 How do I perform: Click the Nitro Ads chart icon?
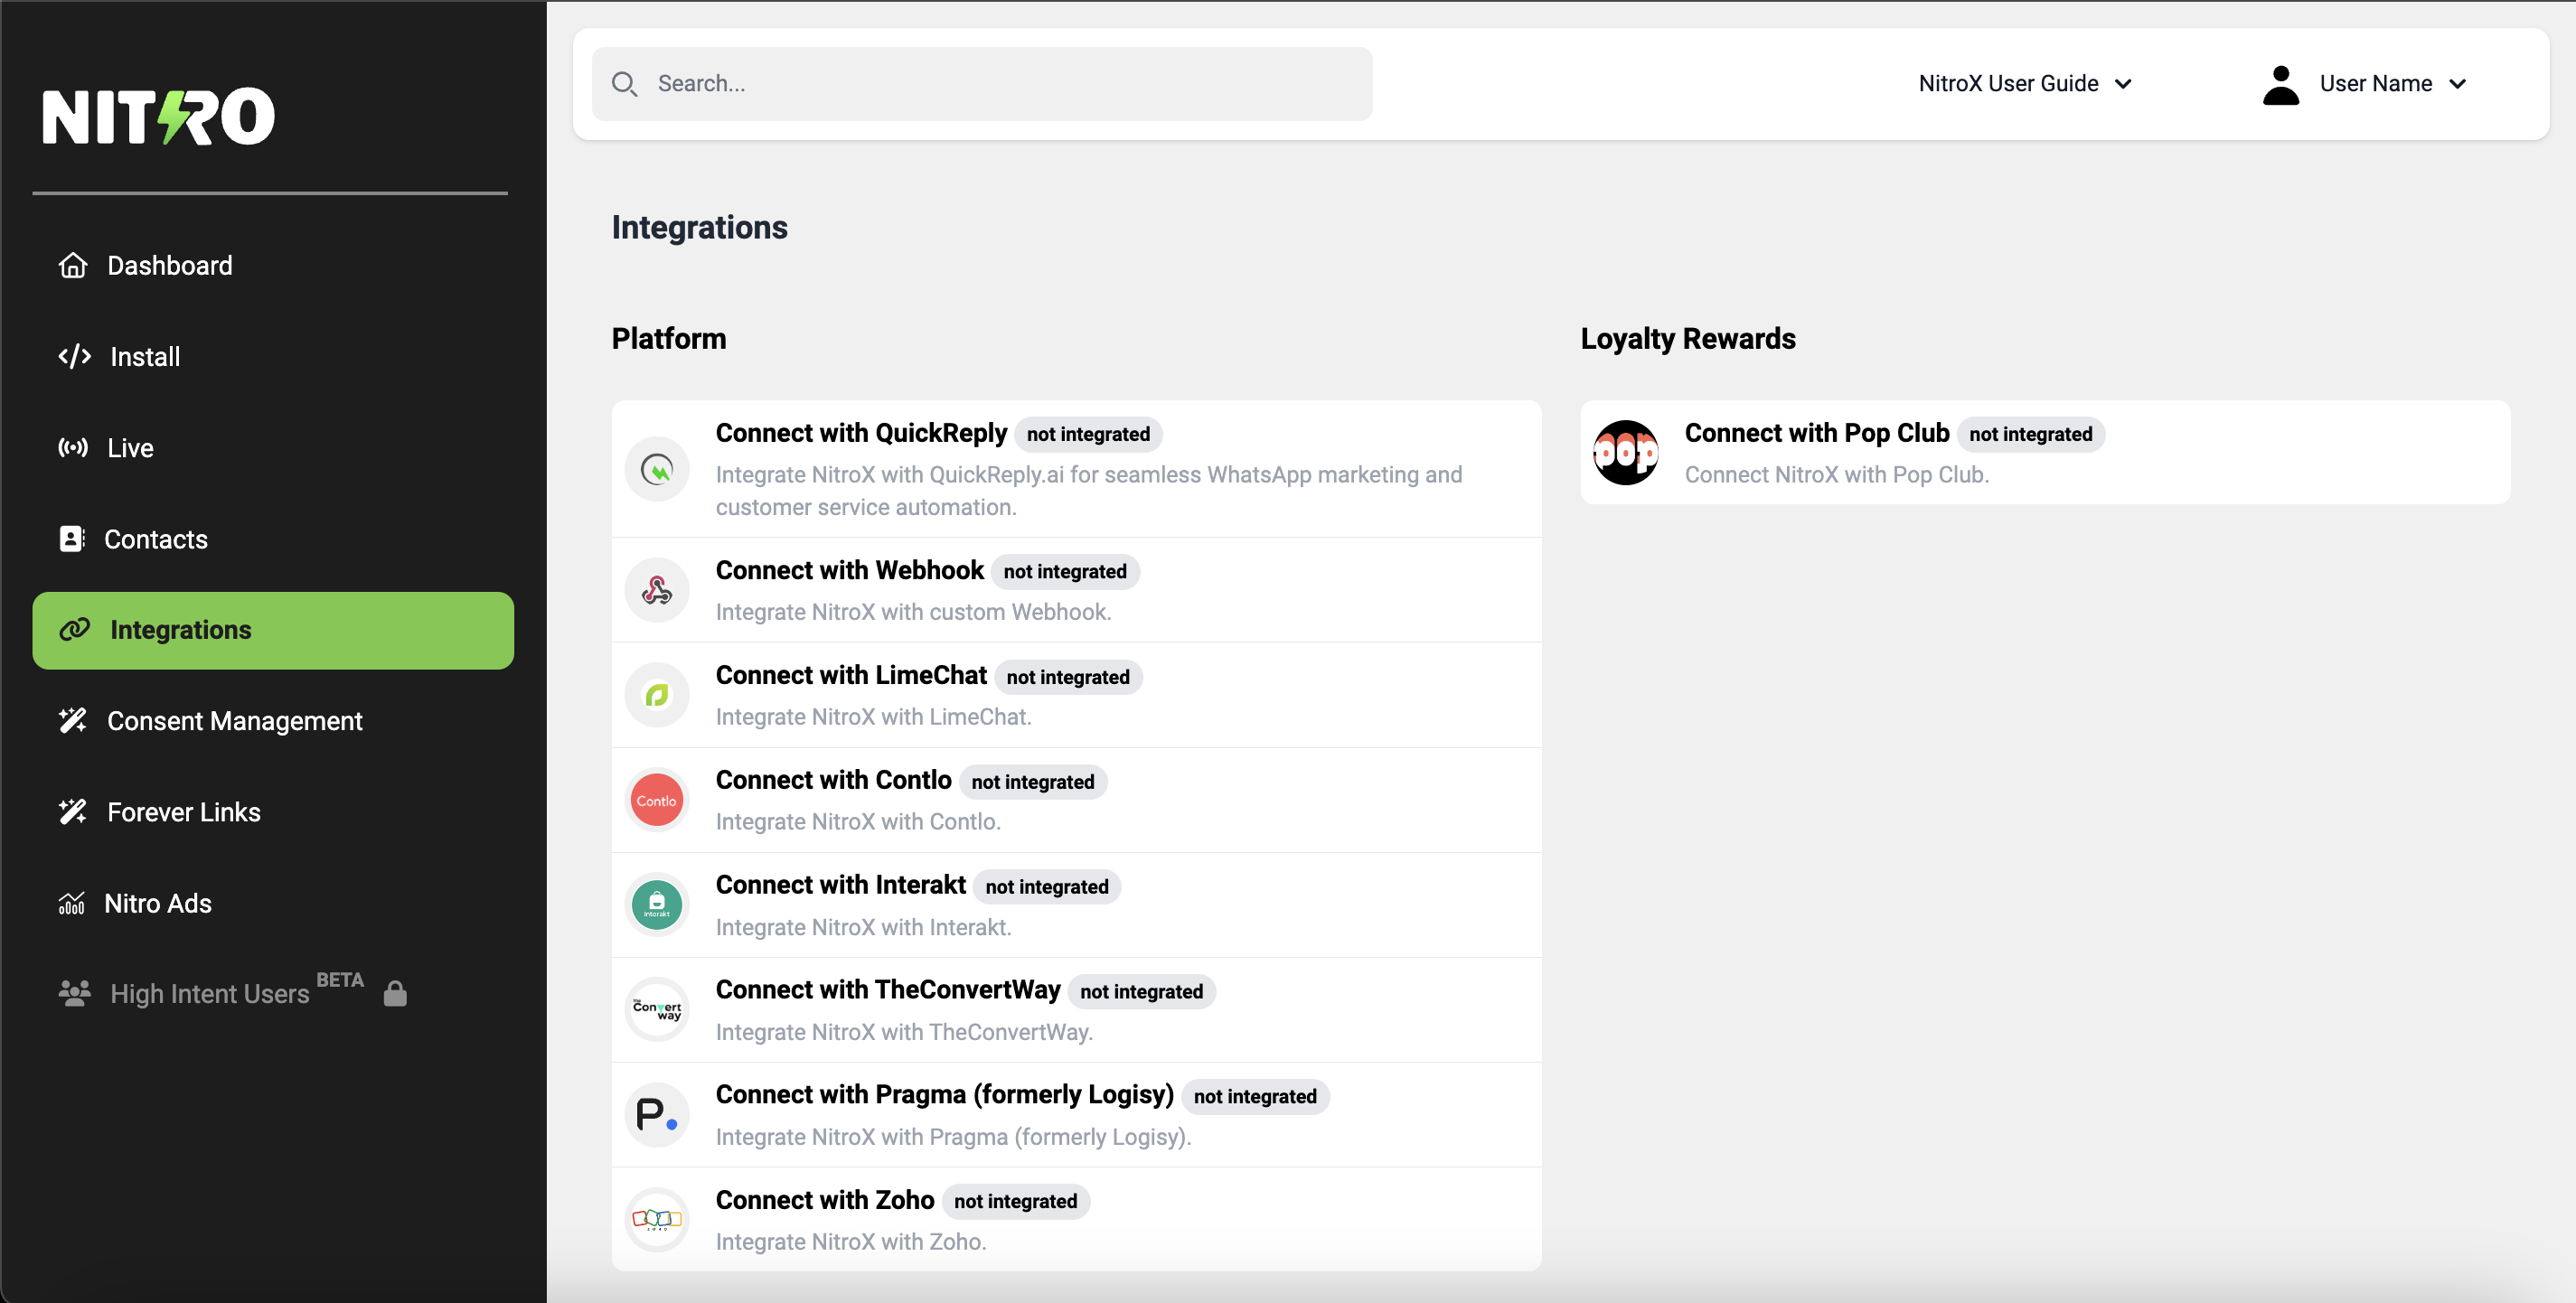coord(72,903)
